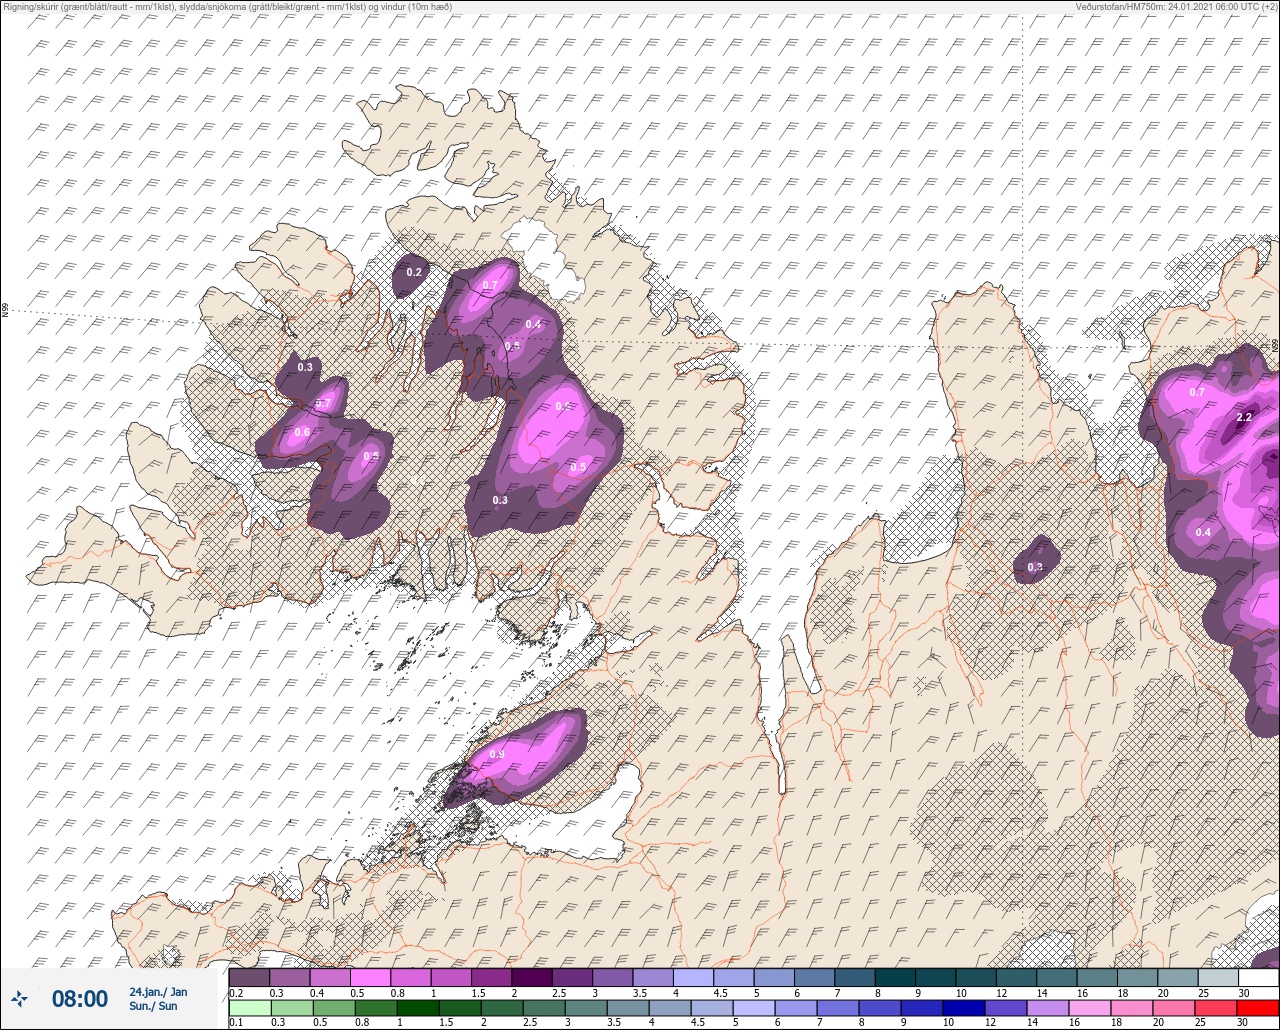The image size is (1280, 1030).
Task: Select the dark teal upper swatch labeled 9
Action: pos(935,977)
